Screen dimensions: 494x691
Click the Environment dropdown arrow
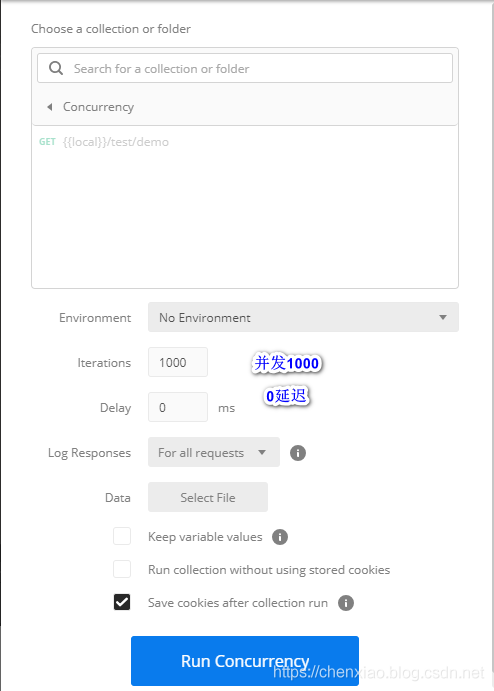click(443, 317)
